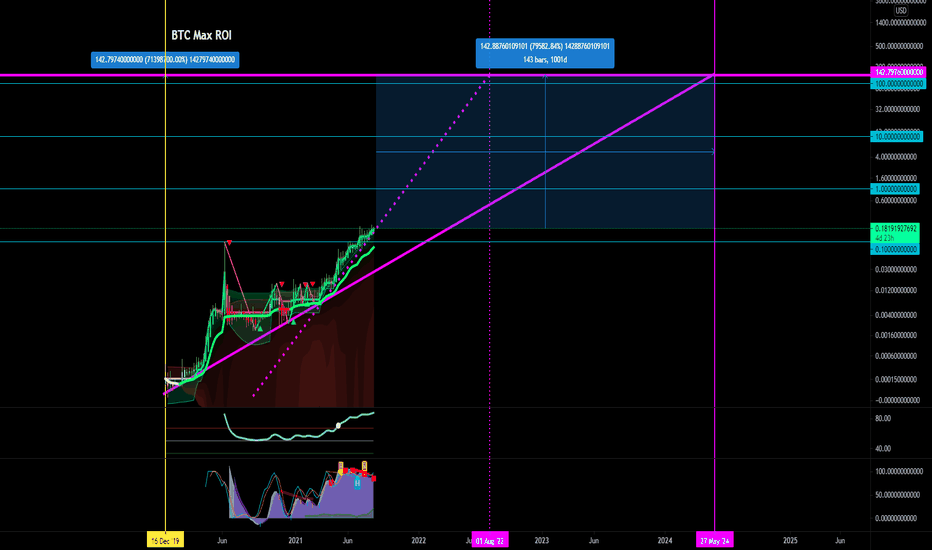Click the 0.00015 value on the price axis
This screenshot has width=932, height=550.
pyautogui.click(x=896, y=379)
